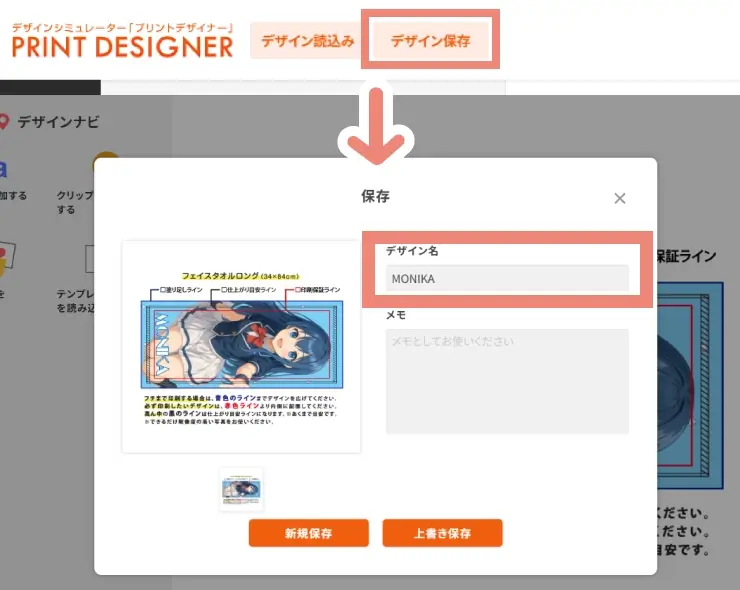Click the PRINT DESIGNER logo
The image size is (740, 590).
122,41
